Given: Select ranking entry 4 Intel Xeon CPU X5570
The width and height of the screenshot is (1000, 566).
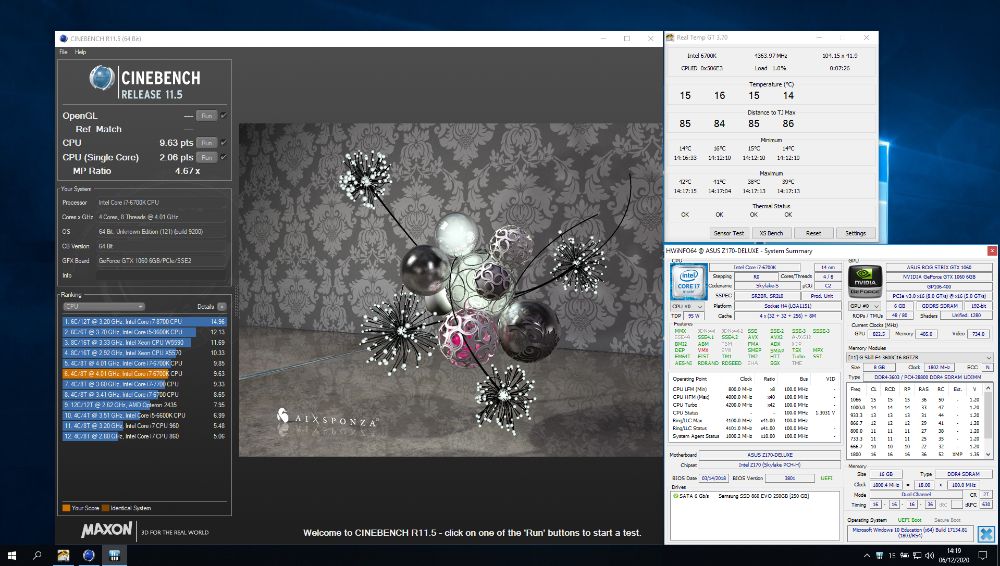Looking at the screenshot, I should [x=144, y=352].
